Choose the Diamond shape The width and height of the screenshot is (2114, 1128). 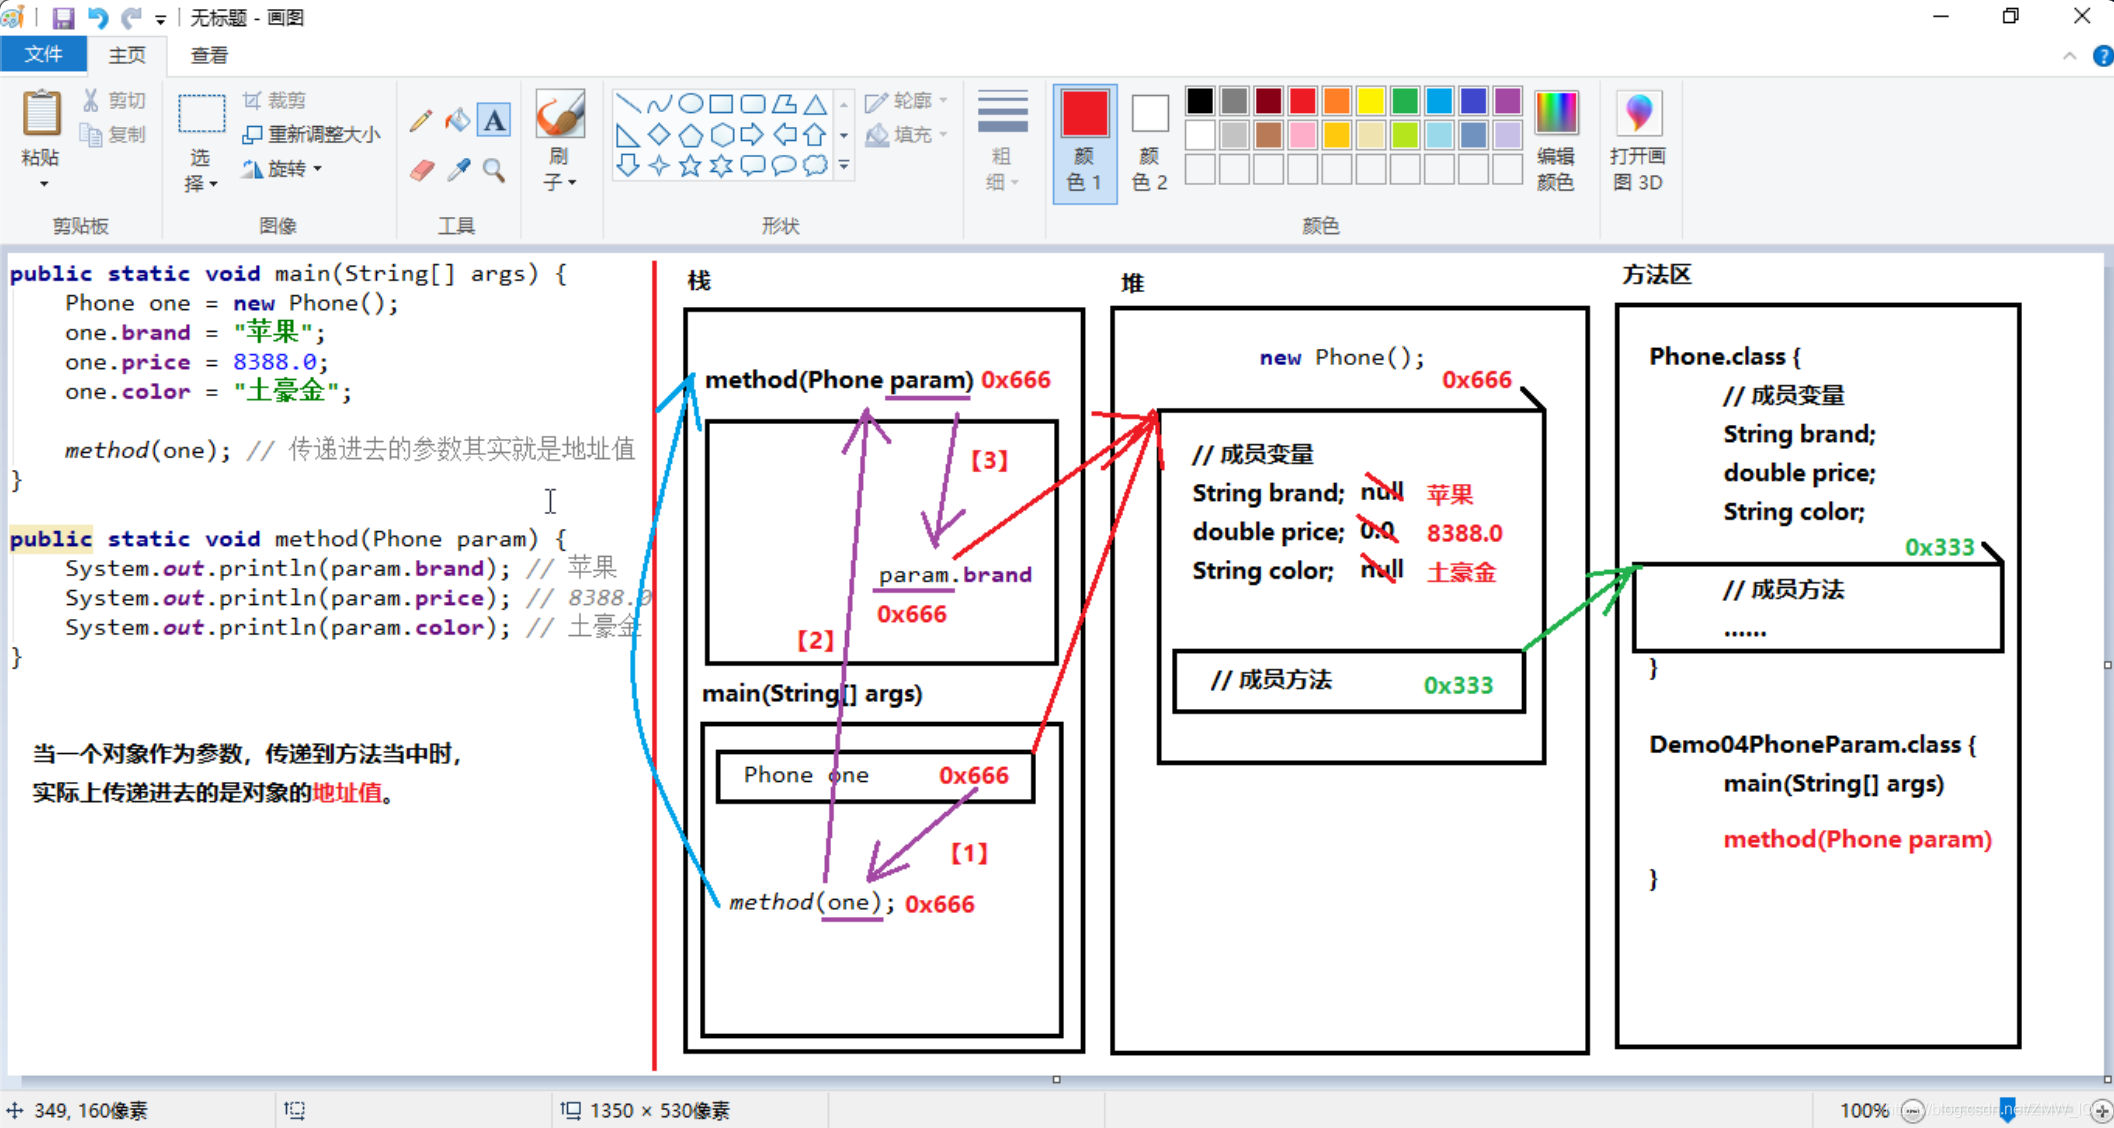pyautogui.click(x=659, y=134)
